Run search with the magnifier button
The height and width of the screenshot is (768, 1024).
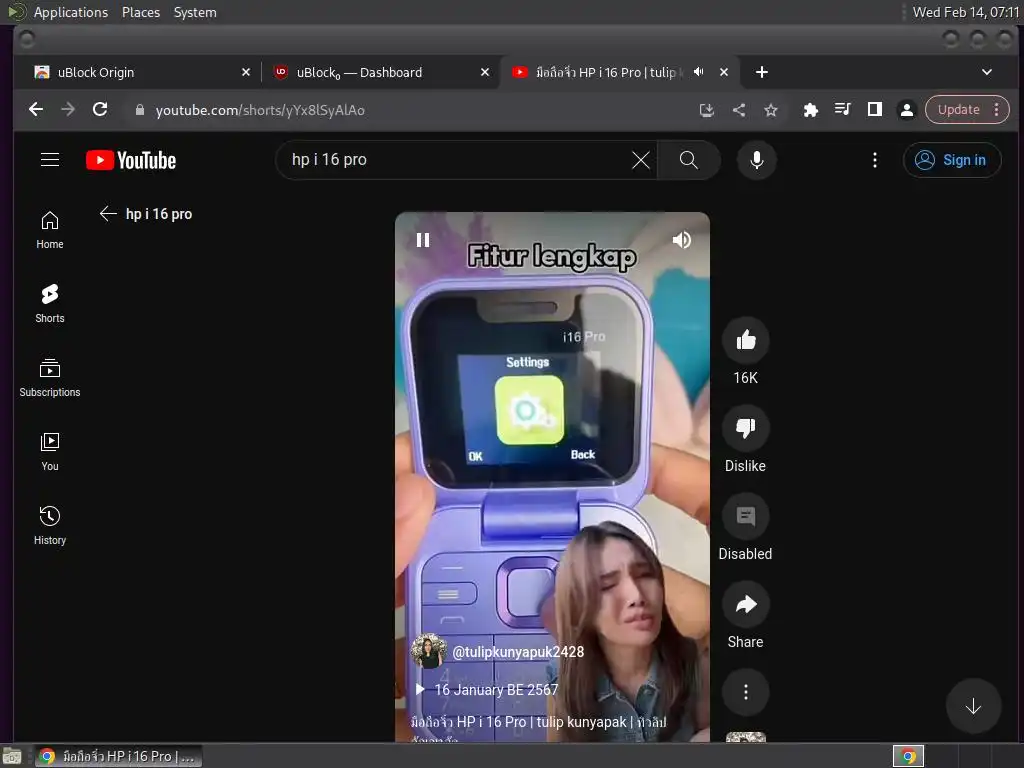(688, 160)
